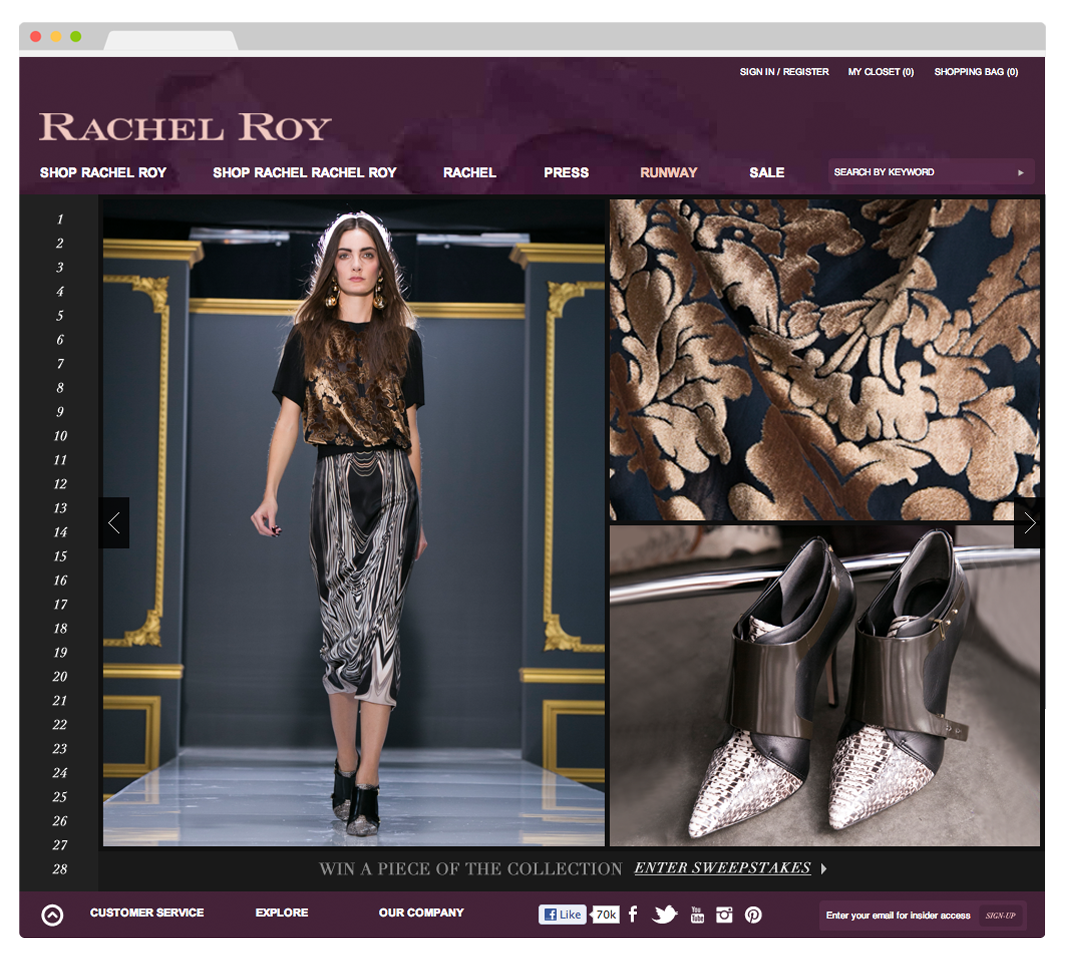The width and height of the screenshot is (1069, 958).
Task: Select the Runway nav item
Action: (668, 173)
